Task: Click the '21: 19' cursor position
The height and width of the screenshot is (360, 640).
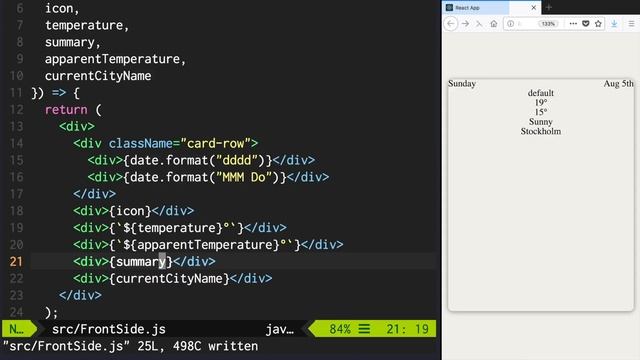Action: (x=407, y=329)
